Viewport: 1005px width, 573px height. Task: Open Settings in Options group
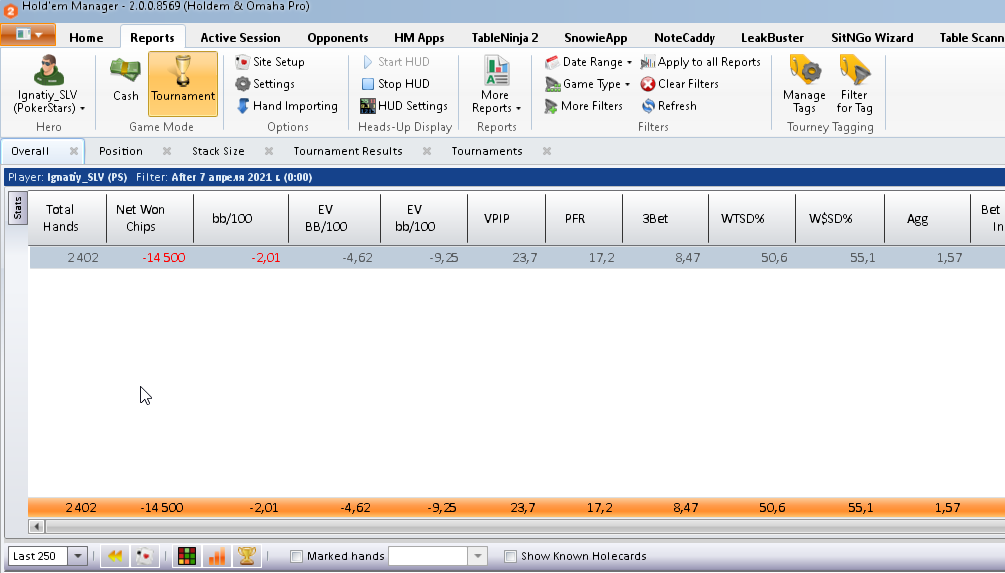pos(265,84)
